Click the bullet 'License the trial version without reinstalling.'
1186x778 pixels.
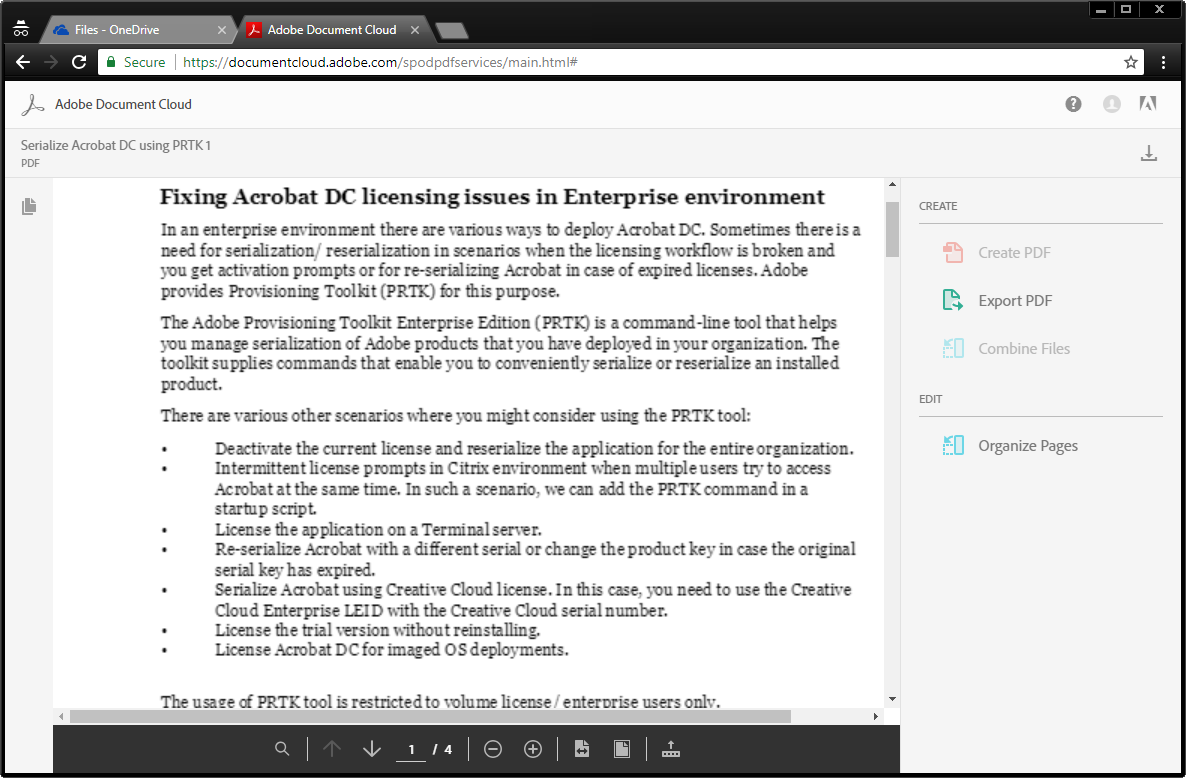(x=377, y=630)
